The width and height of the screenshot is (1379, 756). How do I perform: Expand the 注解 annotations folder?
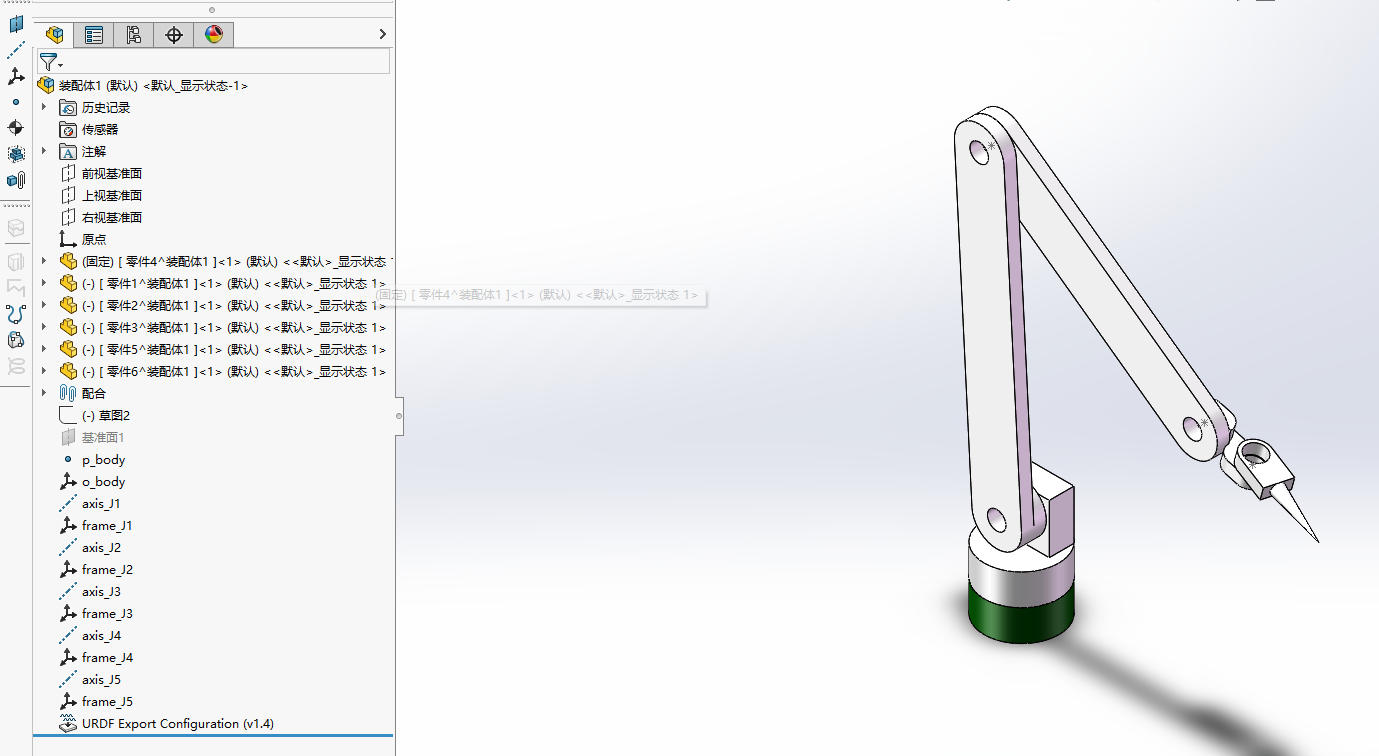tap(44, 150)
